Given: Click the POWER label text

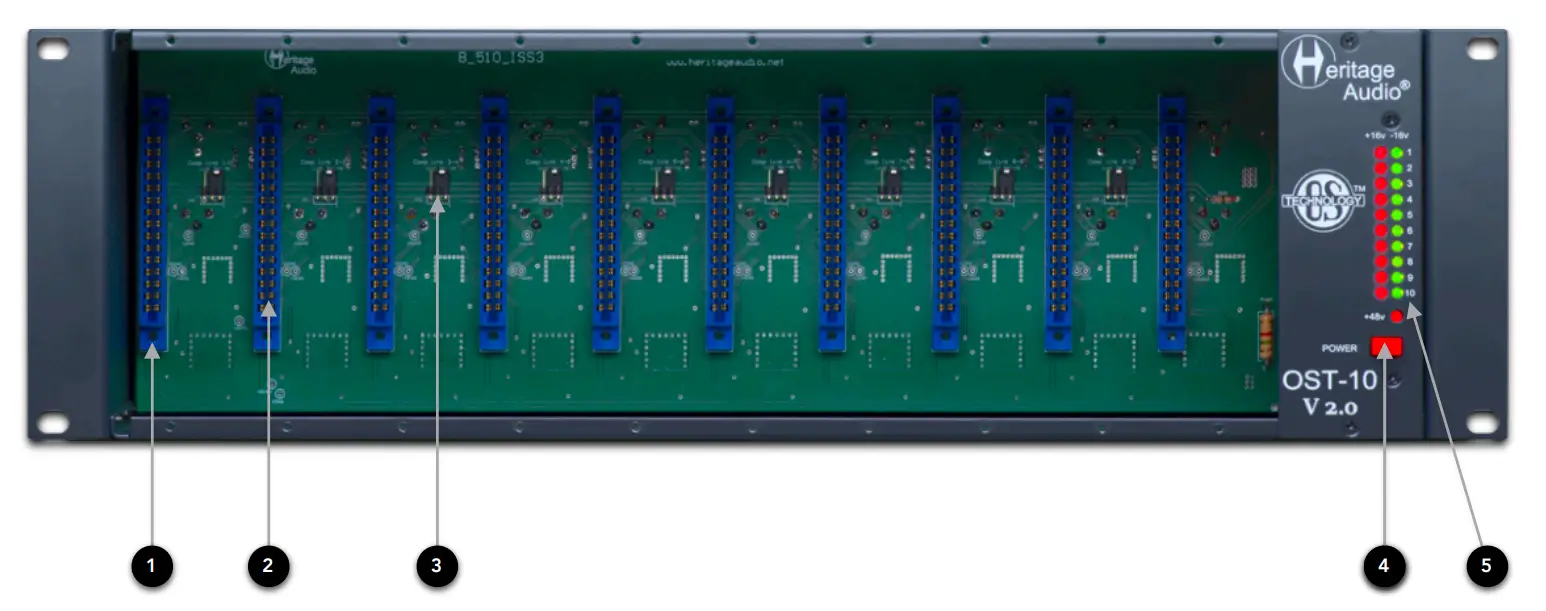Looking at the screenshot, I should tap(1340, 348).
